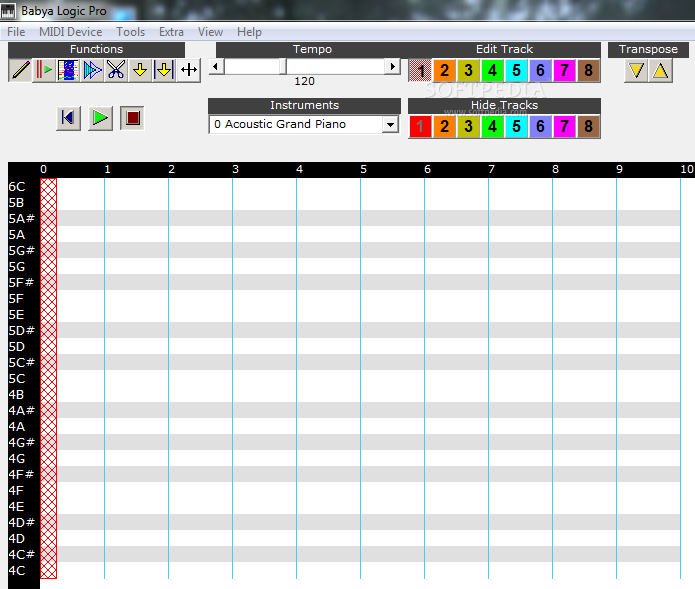The height and width of the screenshot is (589, 695).
Task: Click the 4G# note row label
Action: (x=22, y=443)
